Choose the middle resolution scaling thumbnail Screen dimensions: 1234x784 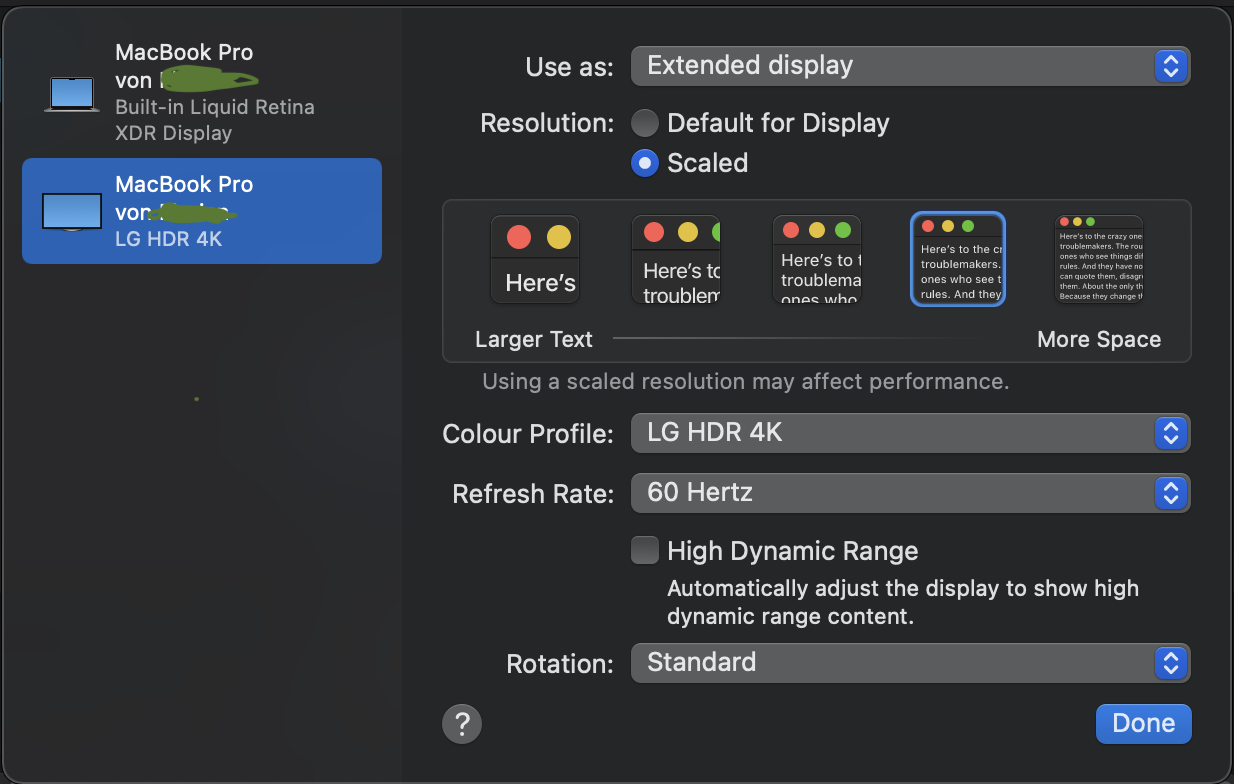point(817,259)
